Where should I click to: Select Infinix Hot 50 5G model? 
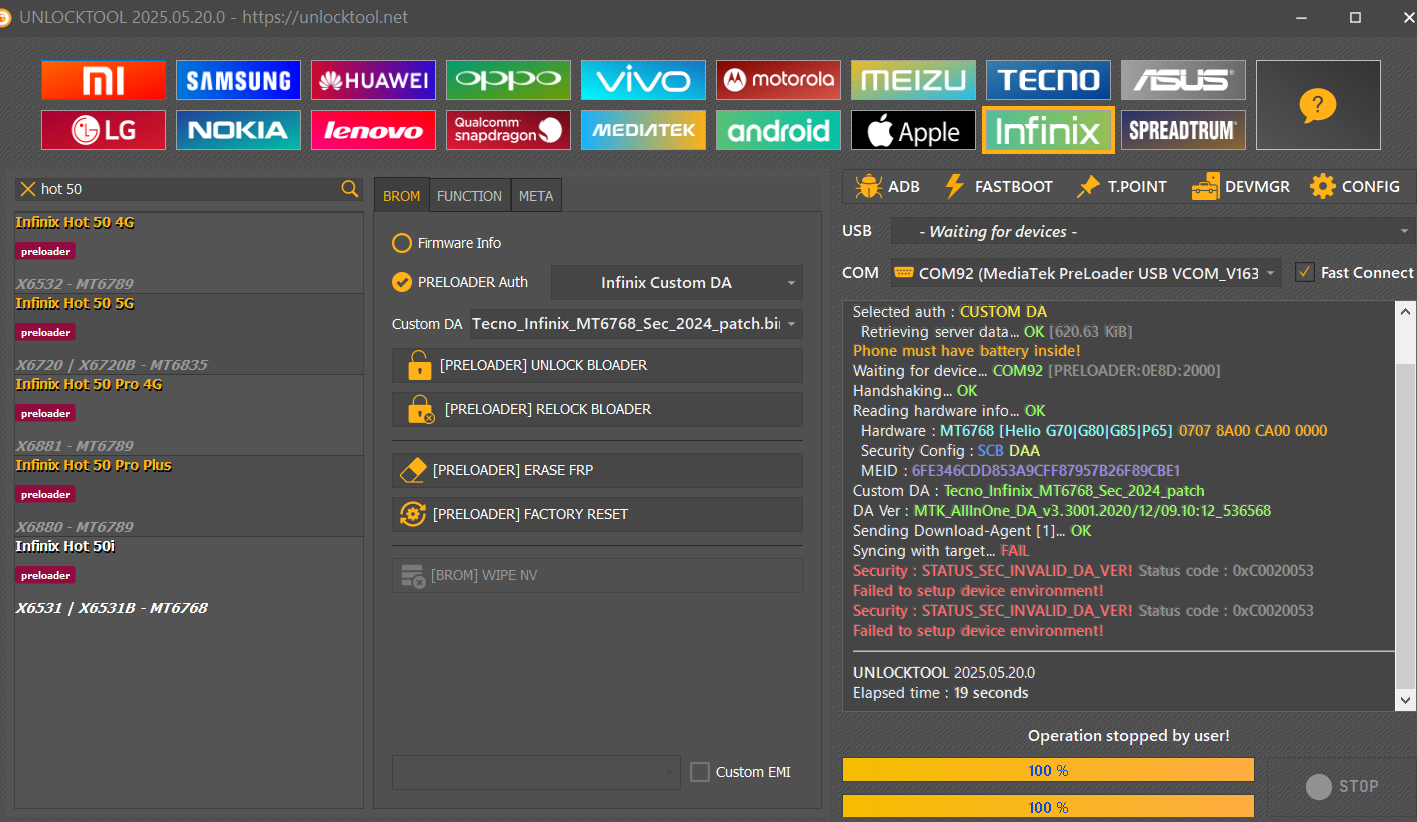click(x=188, y=334)
